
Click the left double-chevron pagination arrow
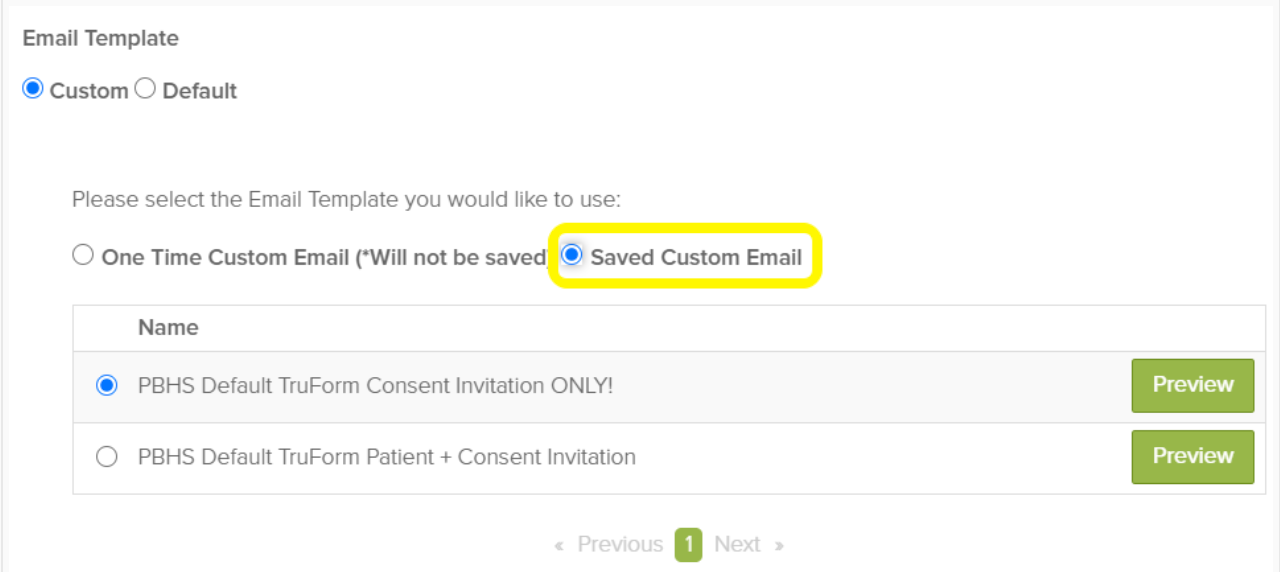pos(559,545)
